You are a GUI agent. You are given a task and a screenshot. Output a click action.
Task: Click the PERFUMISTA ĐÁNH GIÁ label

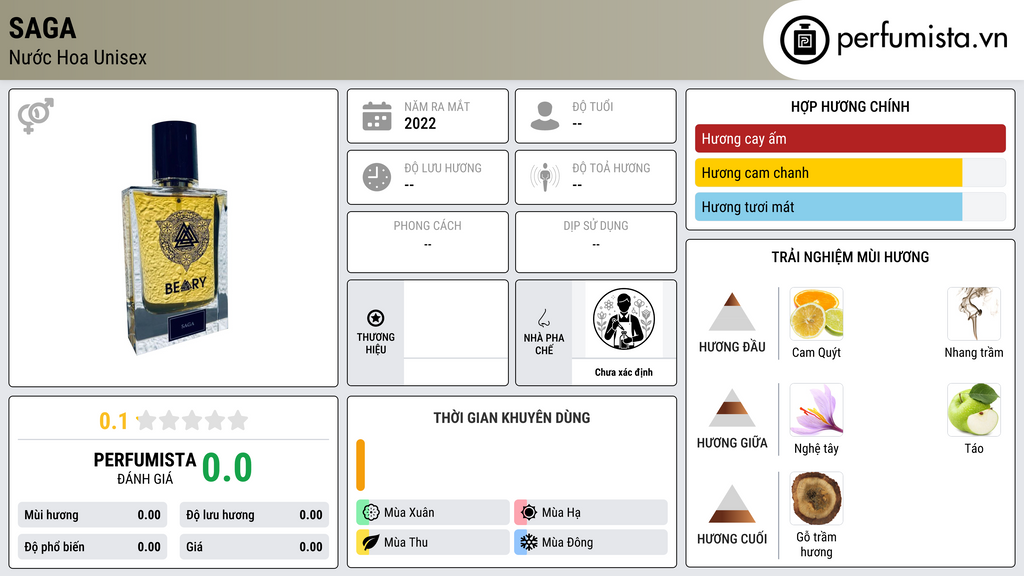(x=145, y=468)
